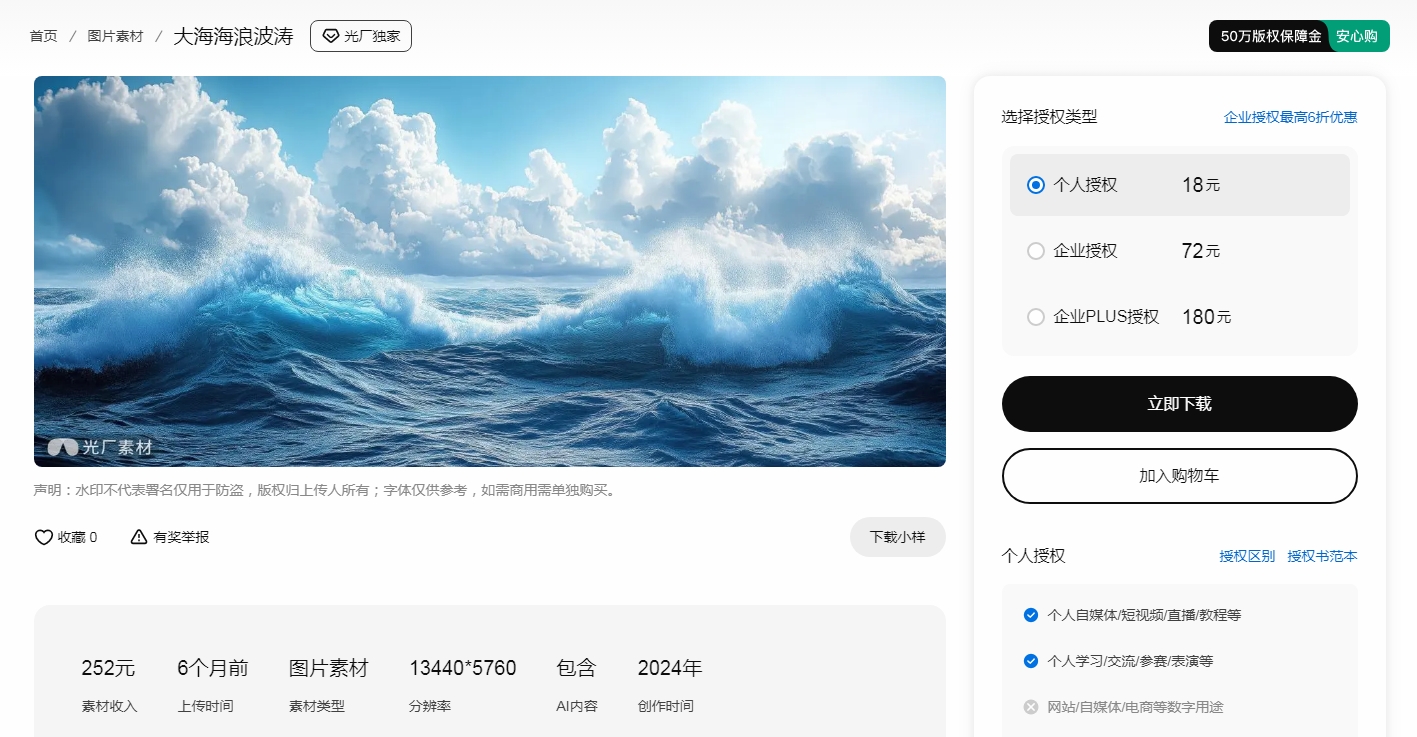The height and width of the screenshot is (737, 1417).
Task: Click the 180元 price
Action: coord(1206,317)
